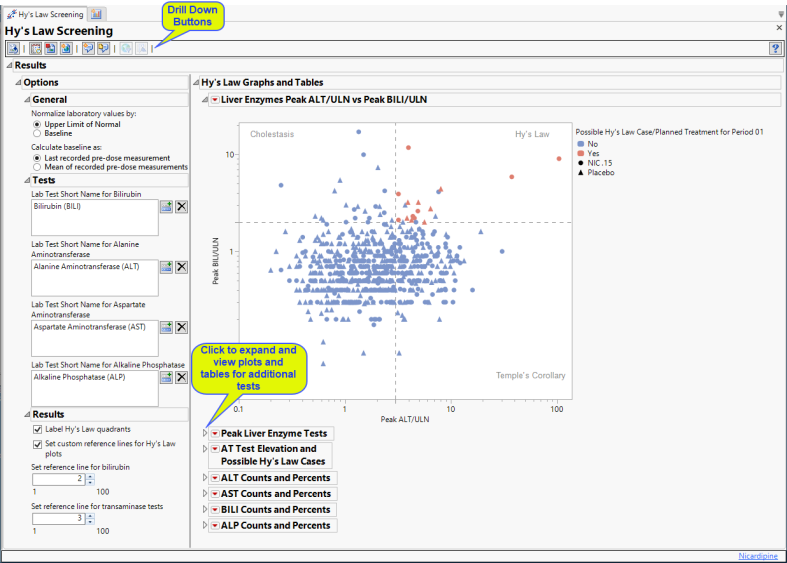Click the first drill-down icon with blue arrow
This screenshot has width=787, height=563.
coord(13,49)
